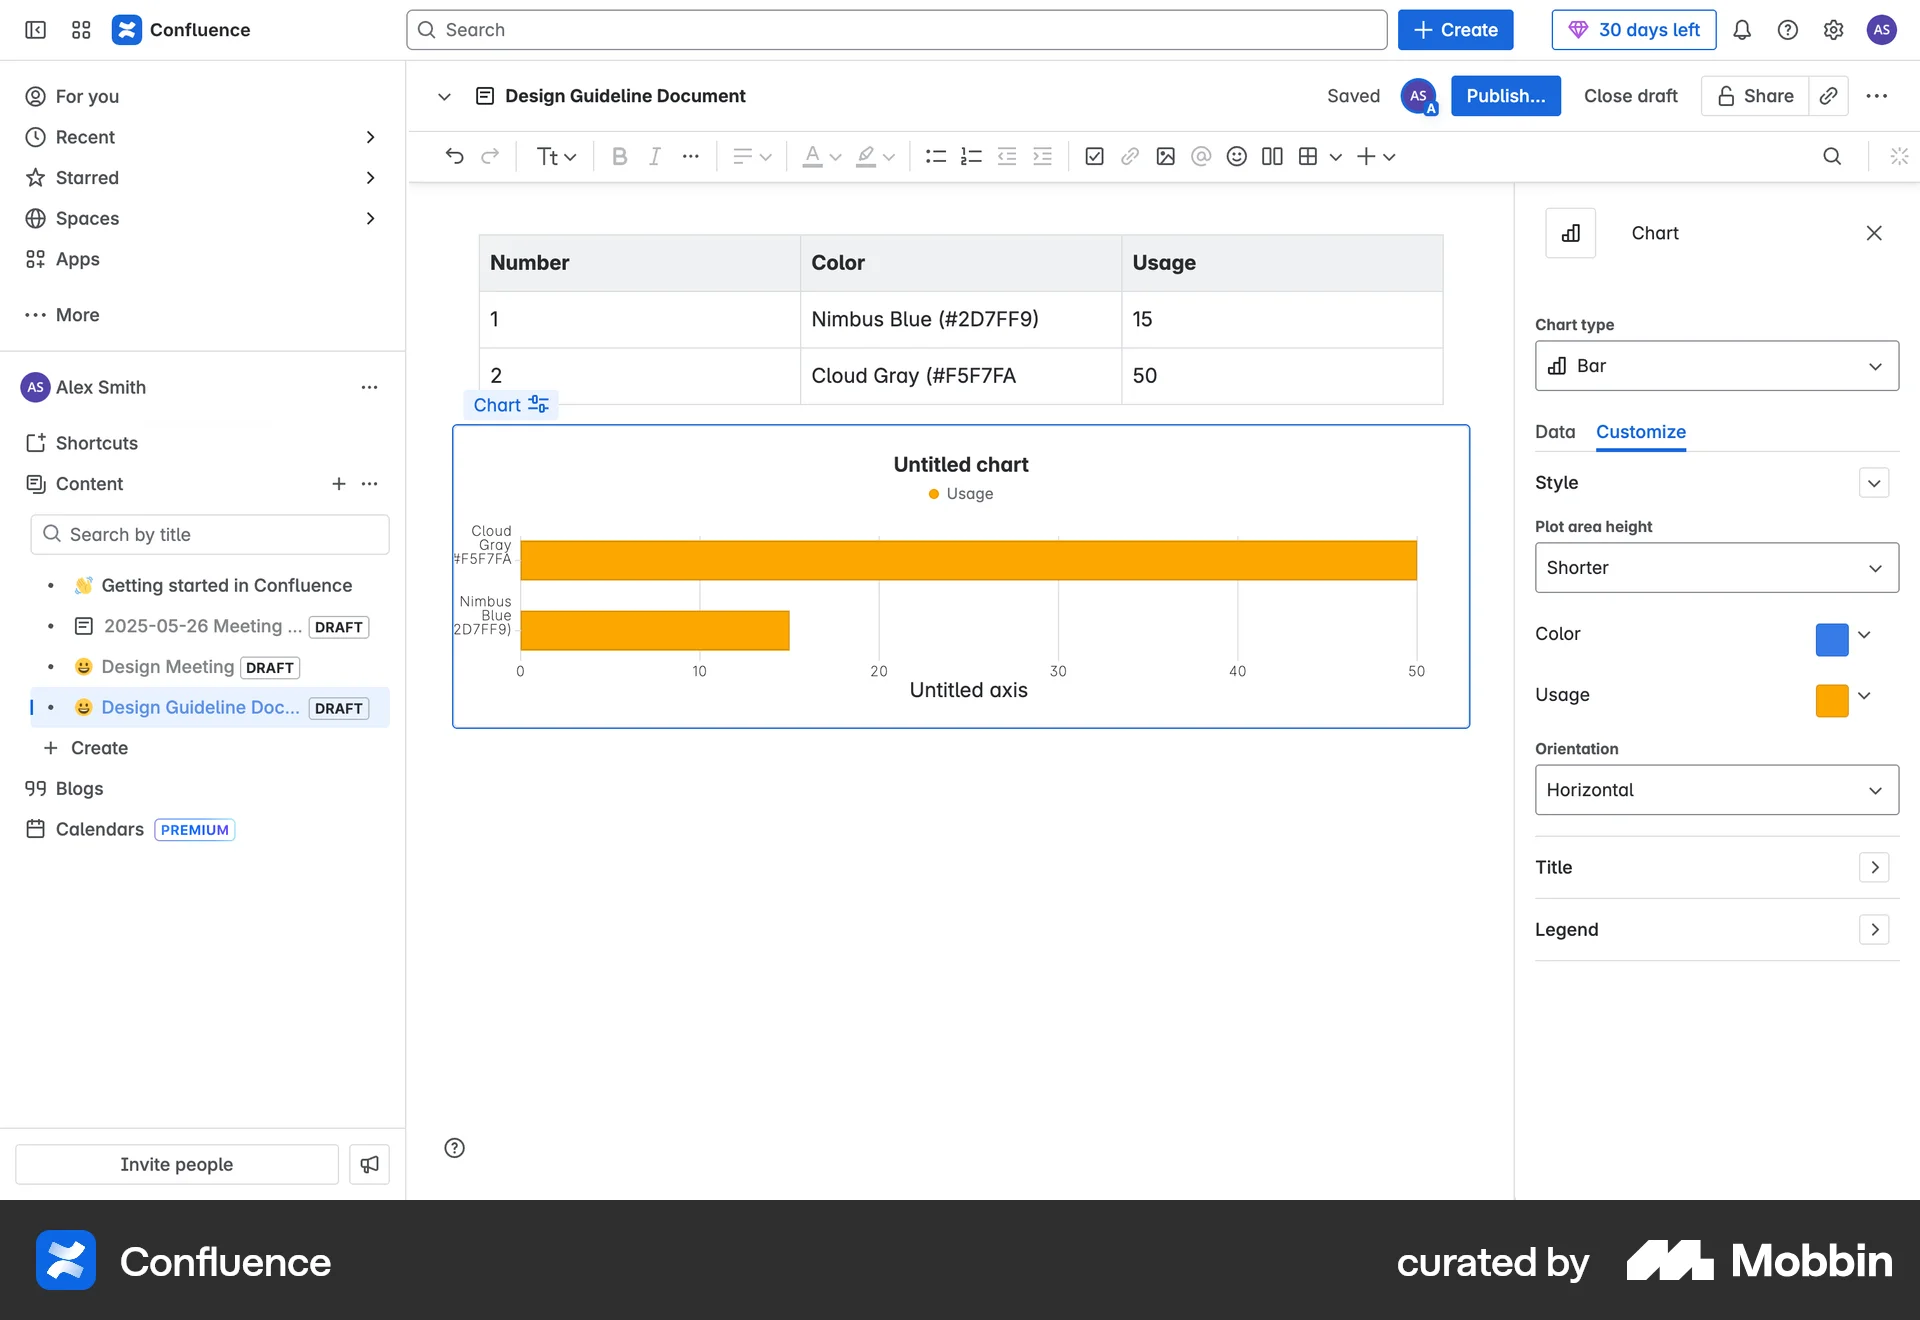Toggle italic formatting in the toolbar

(655, 156)
